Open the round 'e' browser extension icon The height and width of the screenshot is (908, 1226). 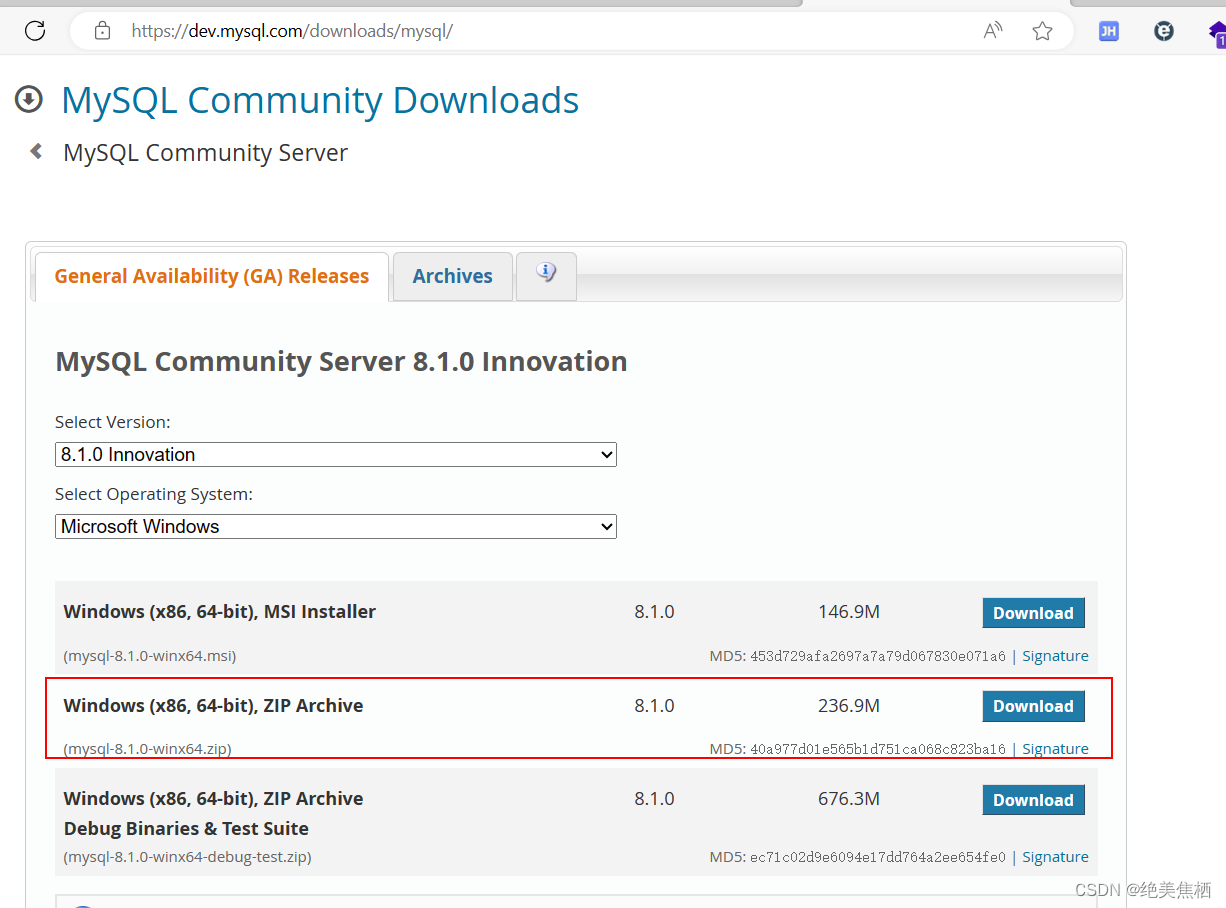1164,31
